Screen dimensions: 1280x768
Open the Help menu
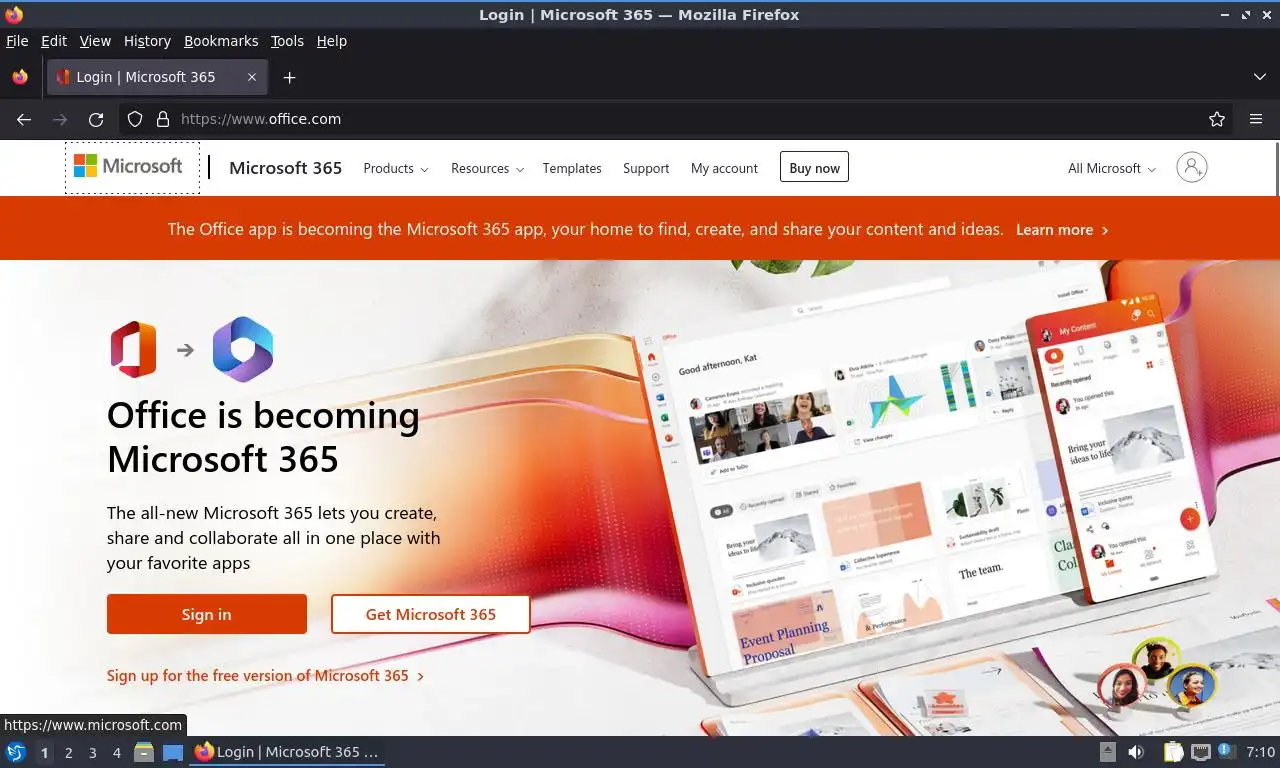[x=332, y=41]
